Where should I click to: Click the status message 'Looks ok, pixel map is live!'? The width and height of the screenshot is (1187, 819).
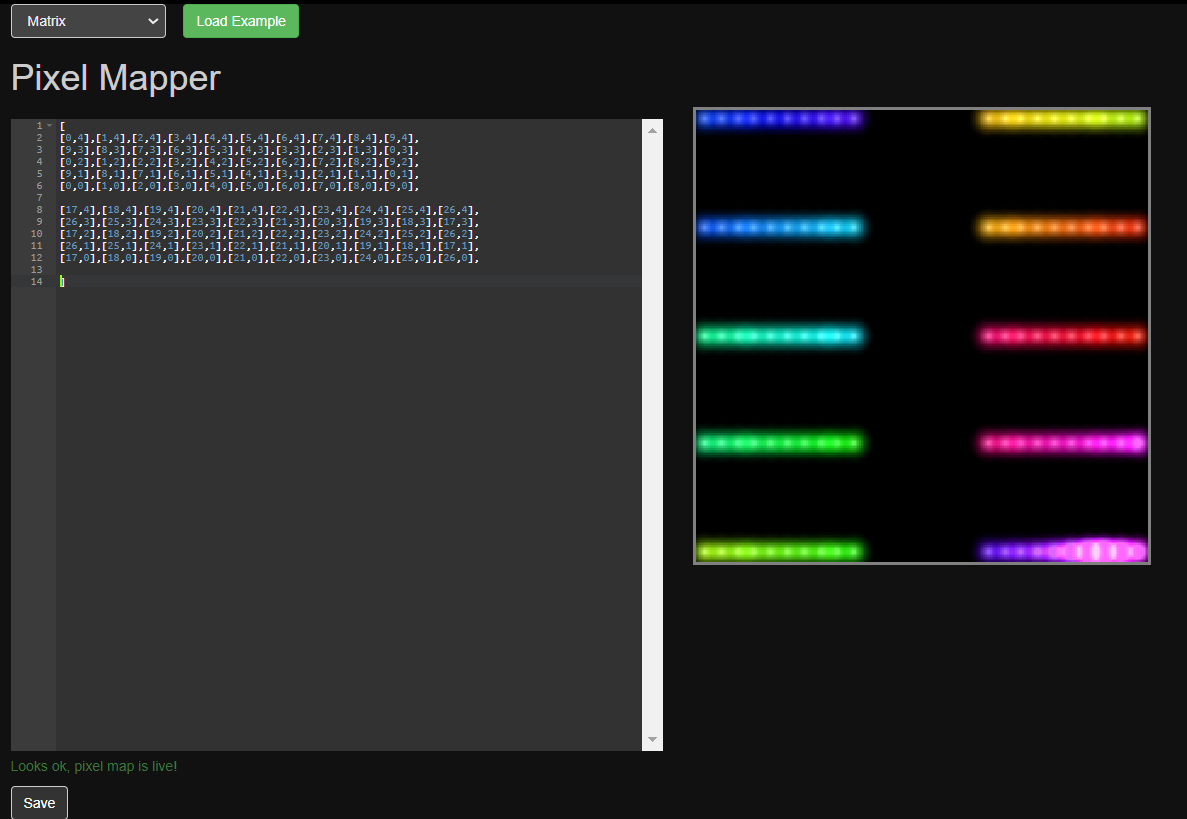tap(93, 766)
